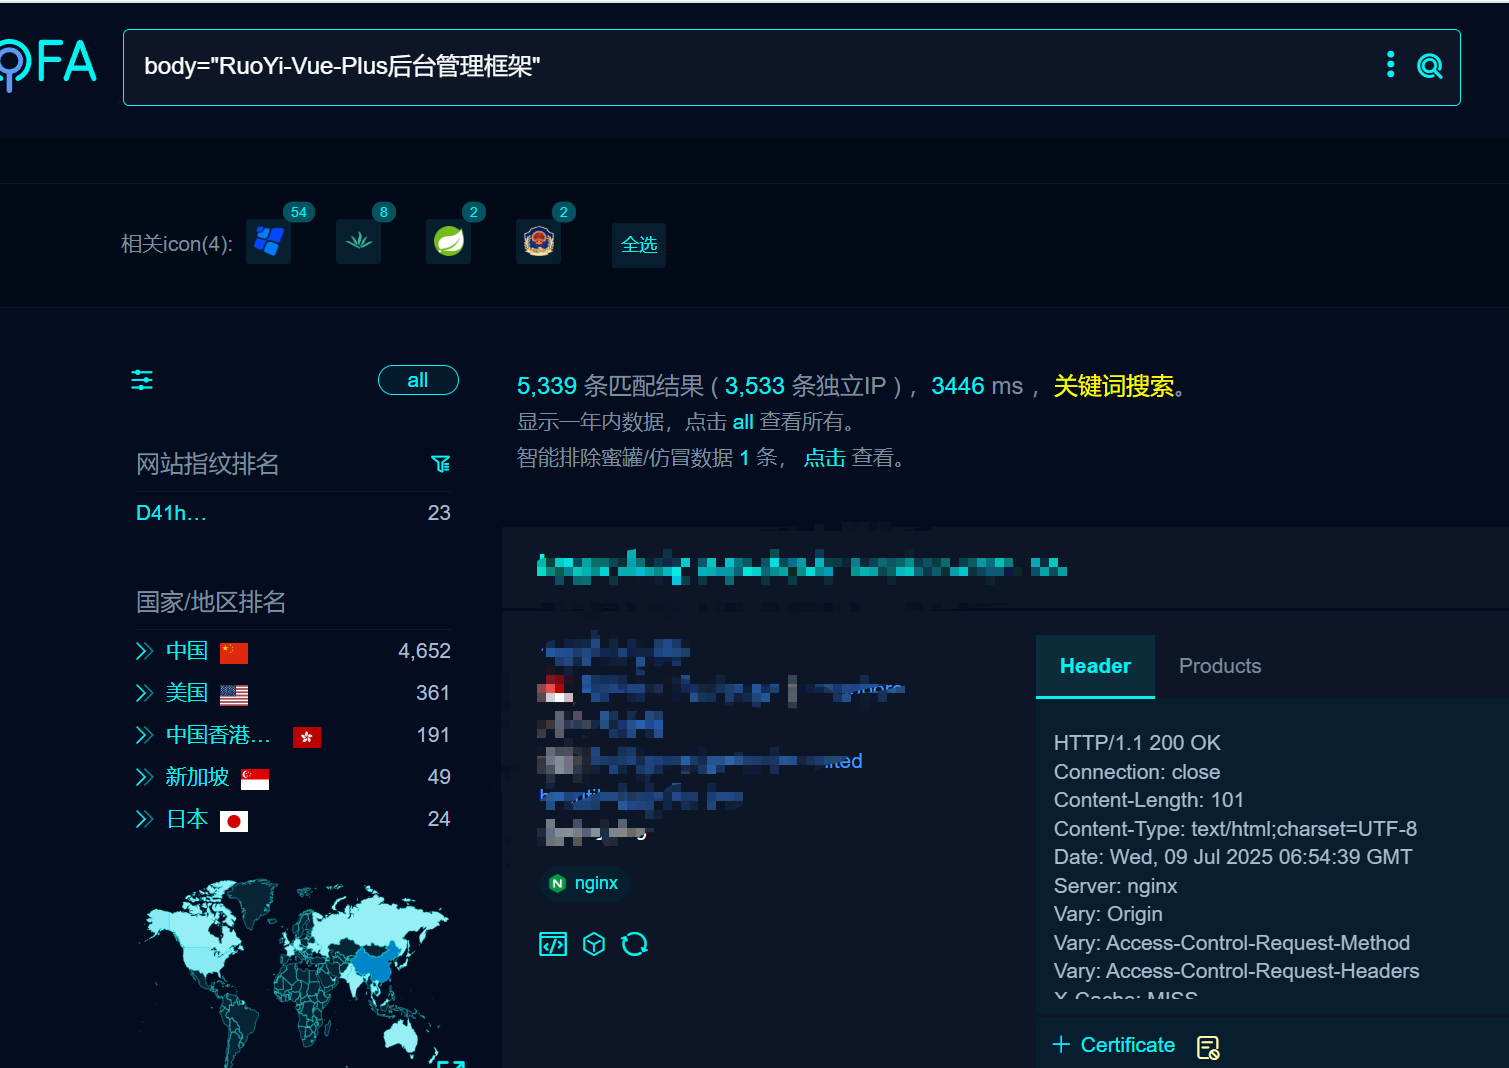Click the China flag icon
The width and height of the screenshot is (1509, 1068).
(x=234, y=653)
